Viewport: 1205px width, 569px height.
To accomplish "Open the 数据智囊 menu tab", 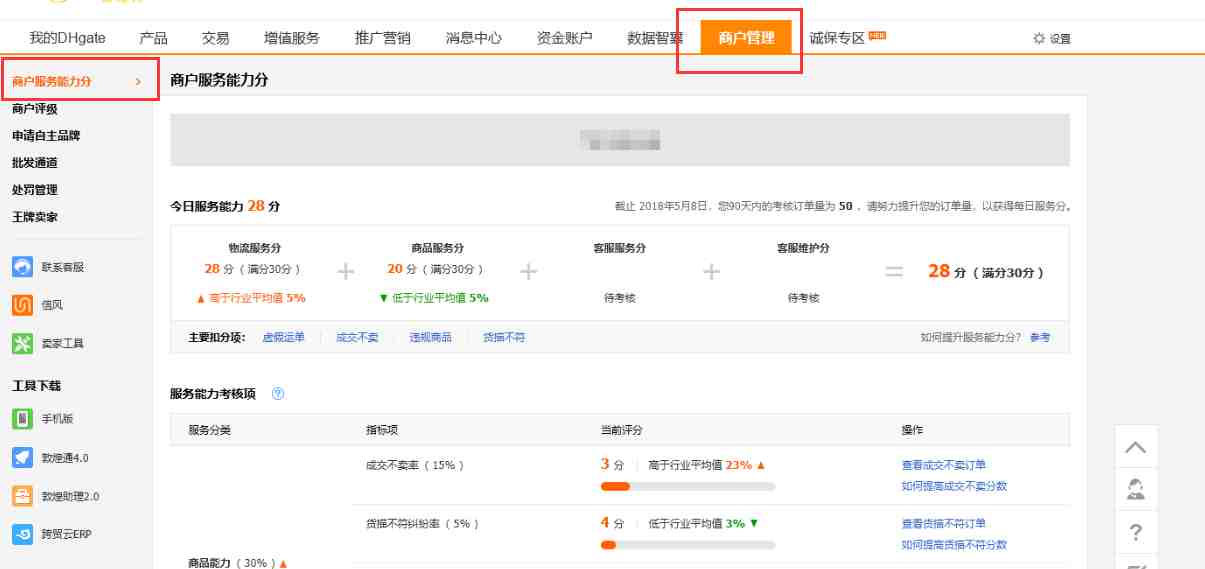I will (x=655, y=38).
